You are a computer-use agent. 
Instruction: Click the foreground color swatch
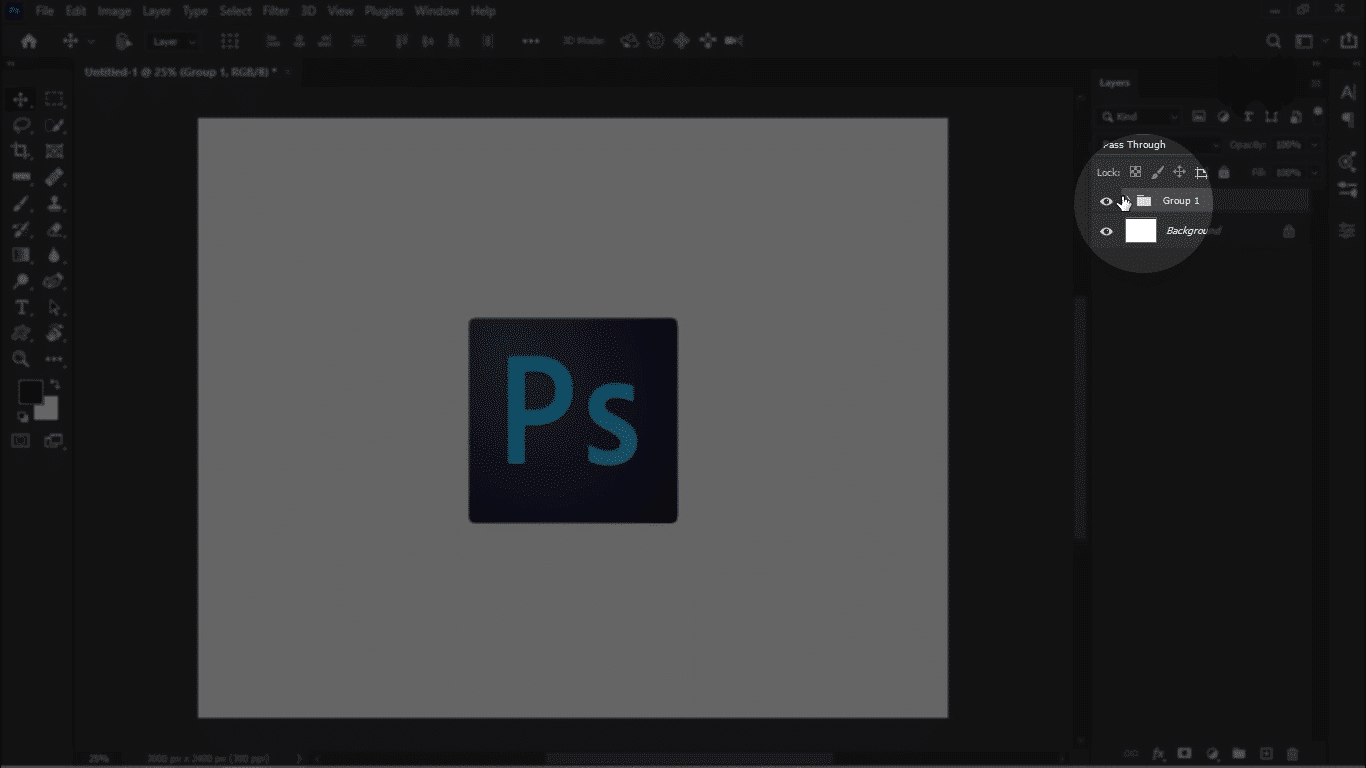pyautogui.click(x=30, y=392)
